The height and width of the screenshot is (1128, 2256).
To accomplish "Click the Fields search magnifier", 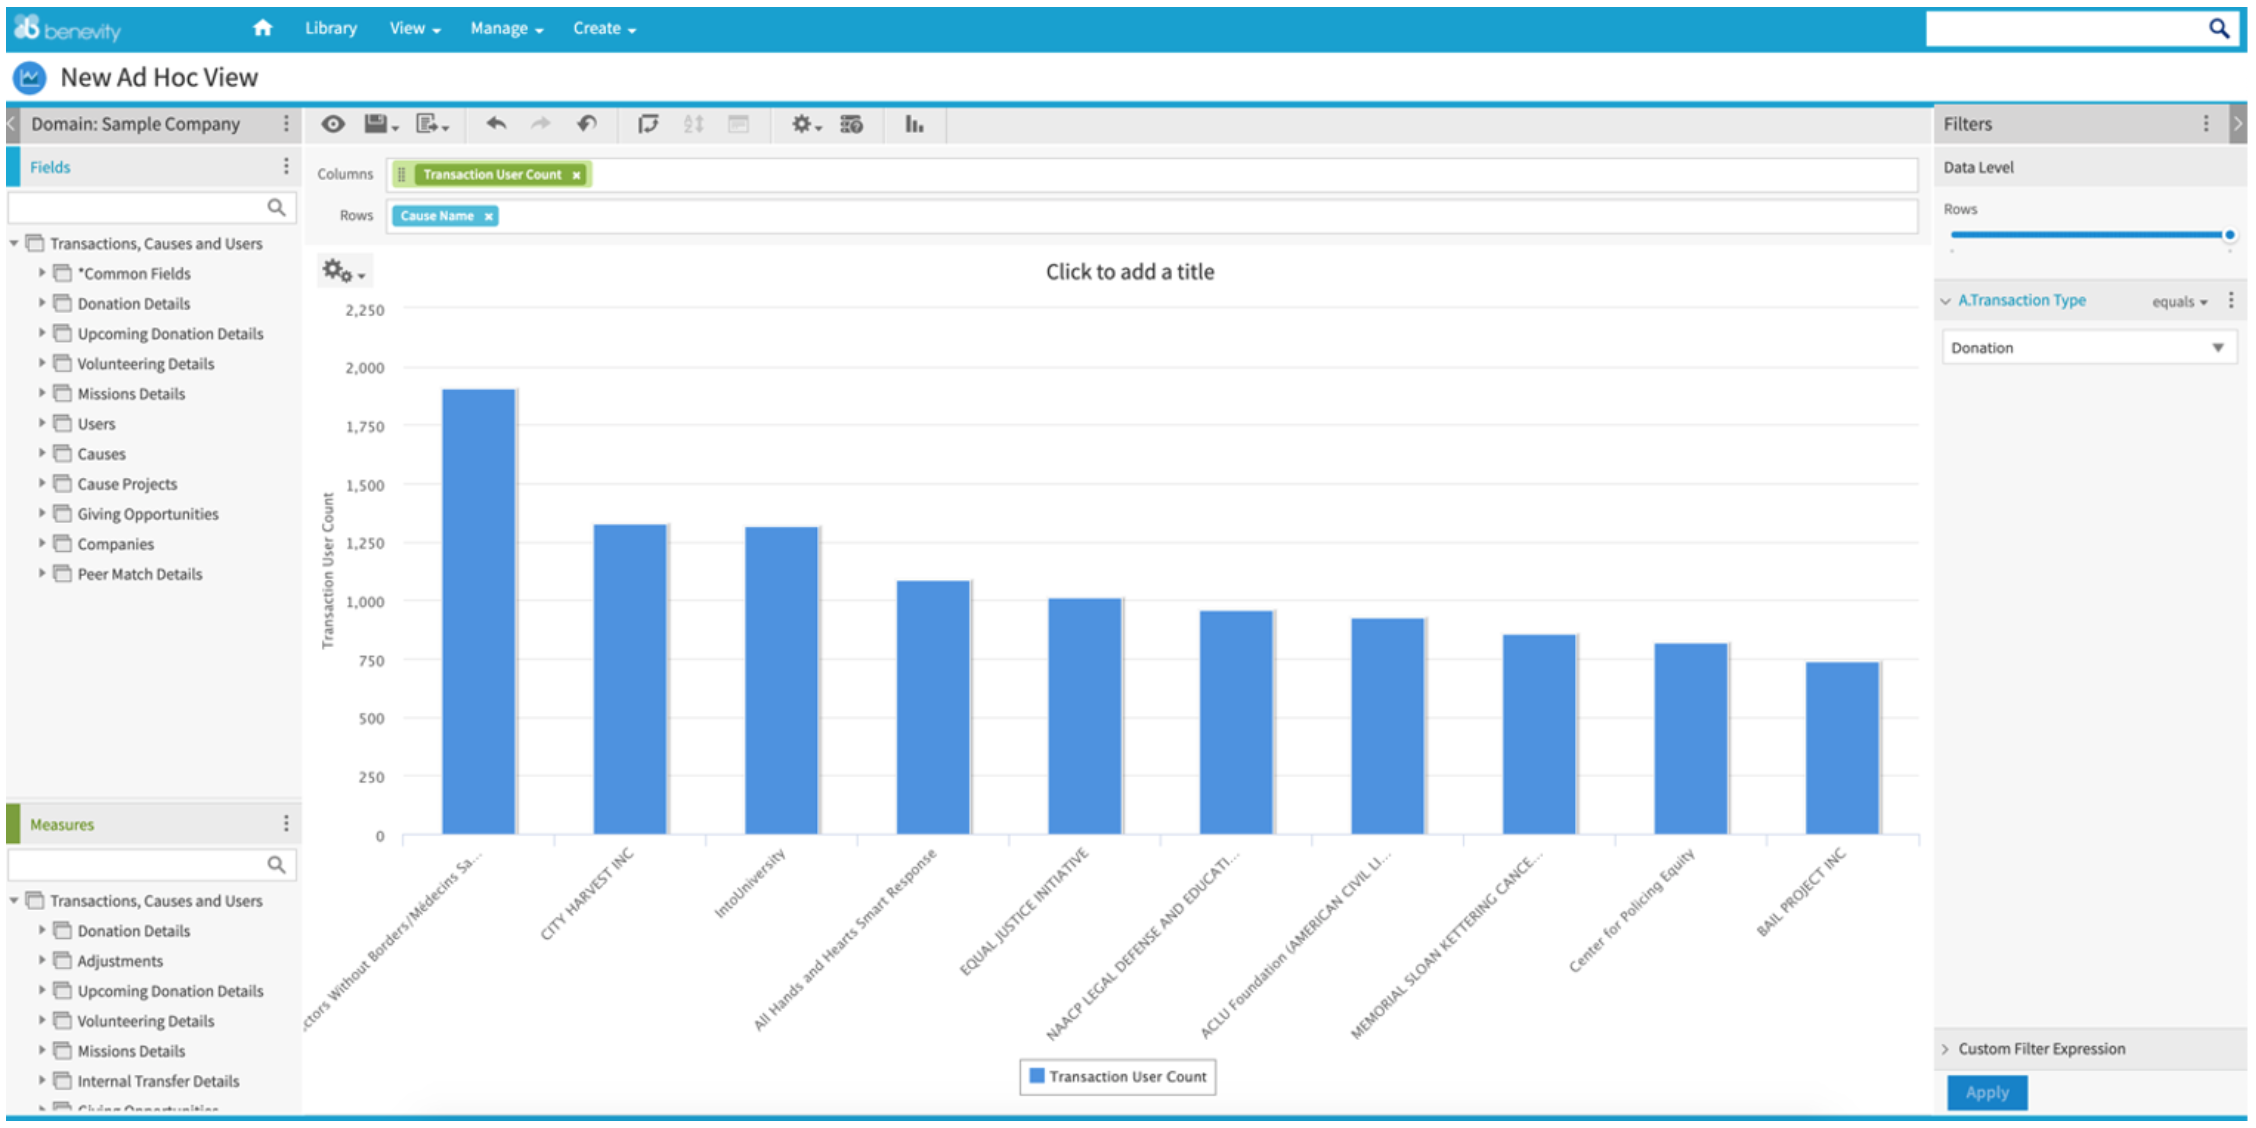I will click(x=276, y=207).
